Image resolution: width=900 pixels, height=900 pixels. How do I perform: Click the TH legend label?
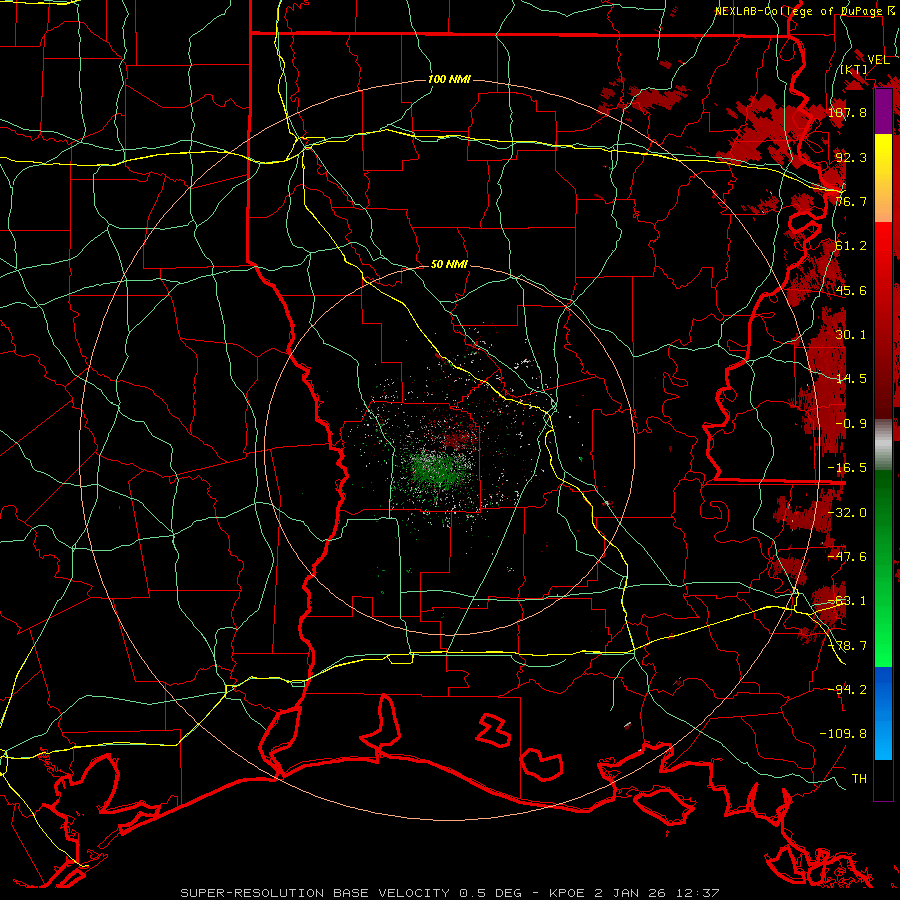[859, 779]
